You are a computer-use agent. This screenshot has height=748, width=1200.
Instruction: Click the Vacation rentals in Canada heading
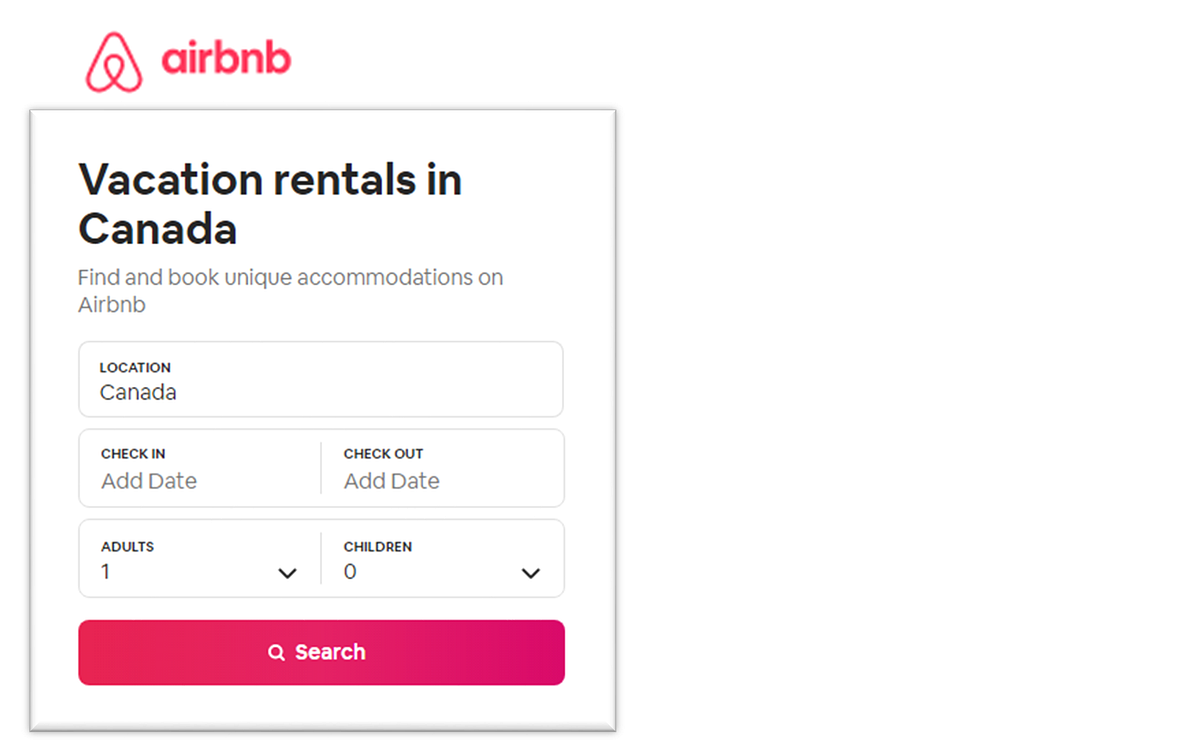tap(270, 203)
